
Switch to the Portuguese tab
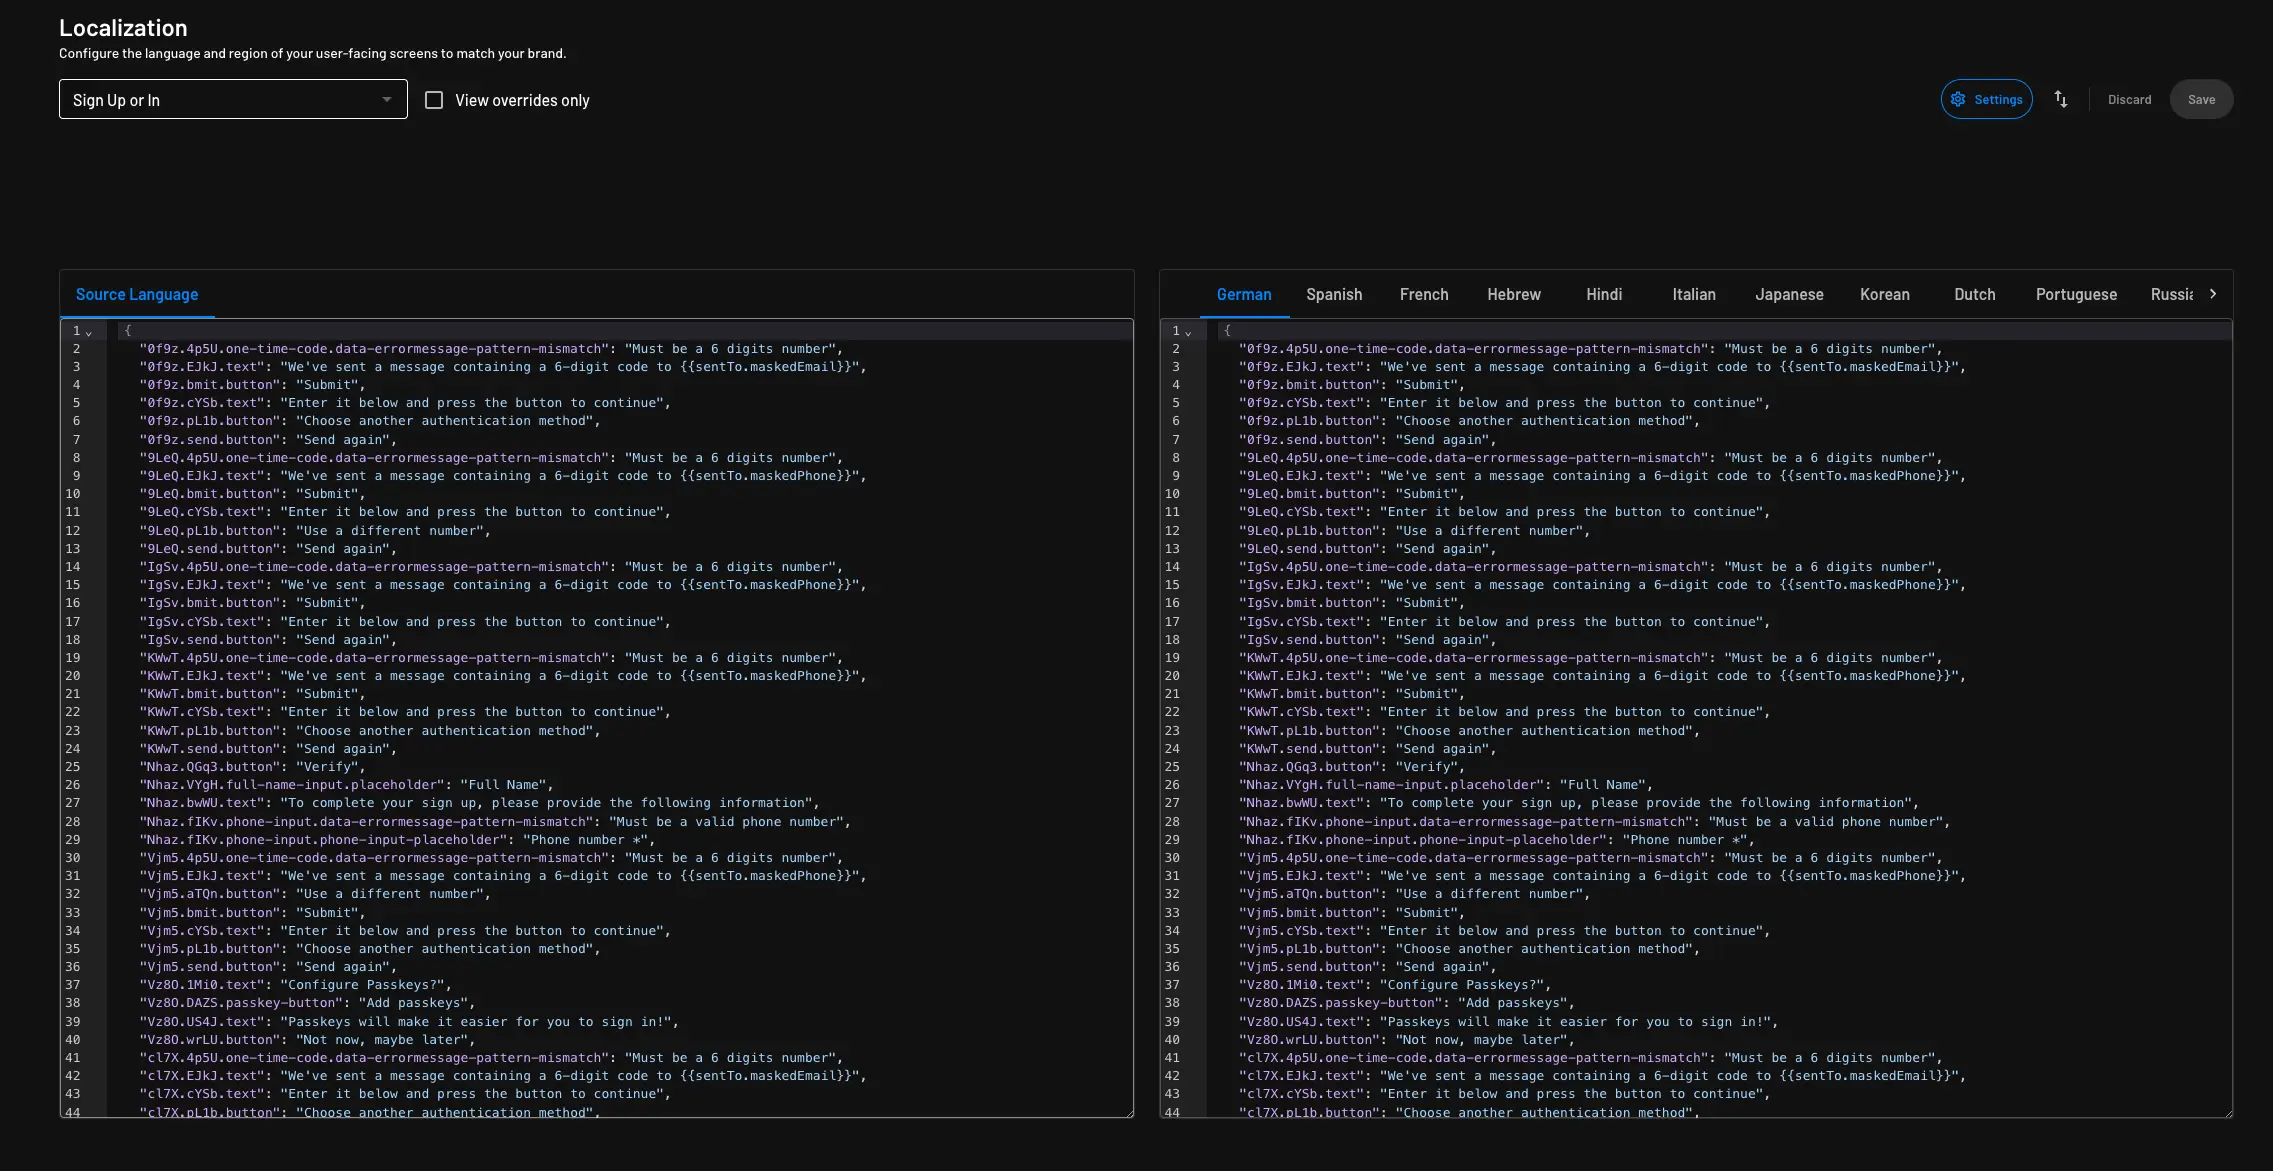(2076, 294)
